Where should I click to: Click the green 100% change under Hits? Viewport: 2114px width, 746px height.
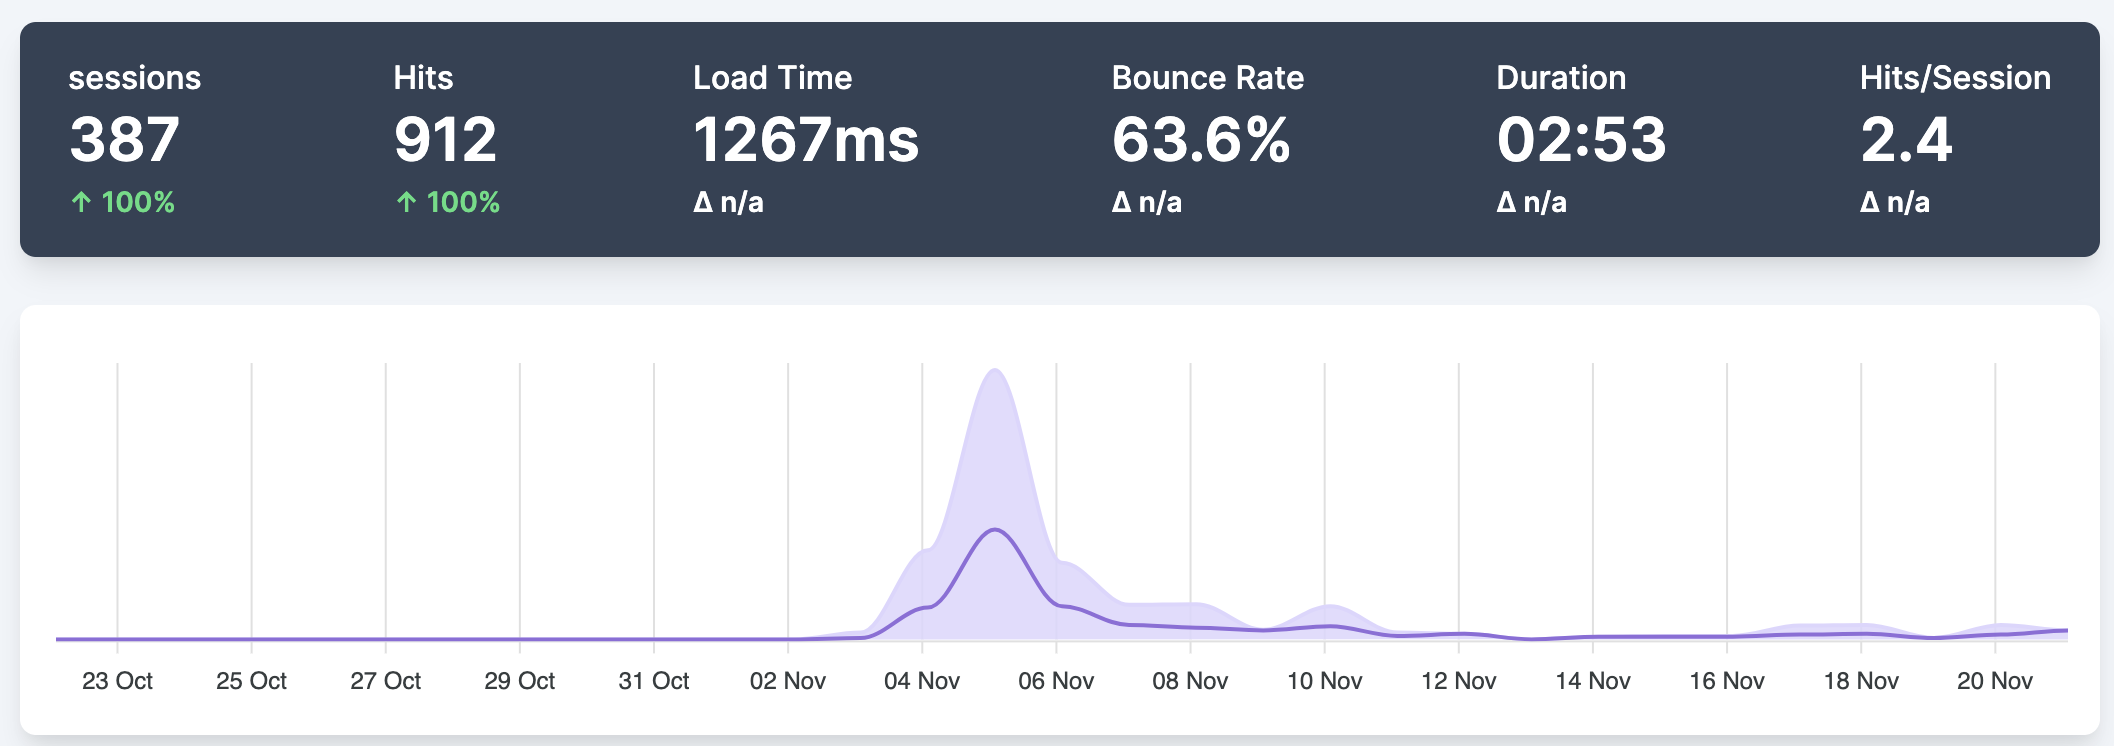[447, 202]
